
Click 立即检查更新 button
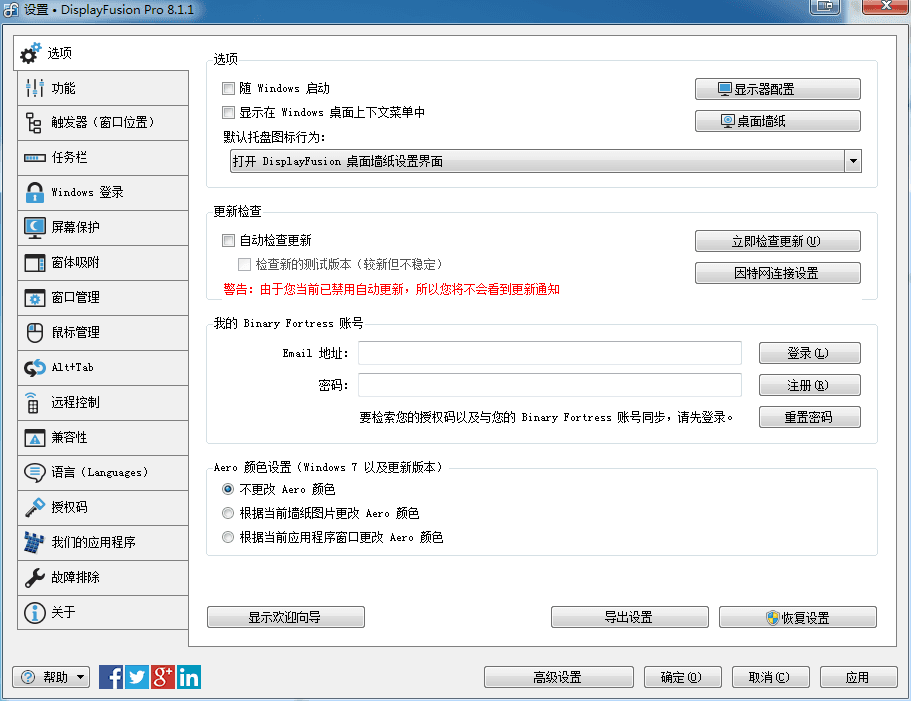[x=777, y=241]
